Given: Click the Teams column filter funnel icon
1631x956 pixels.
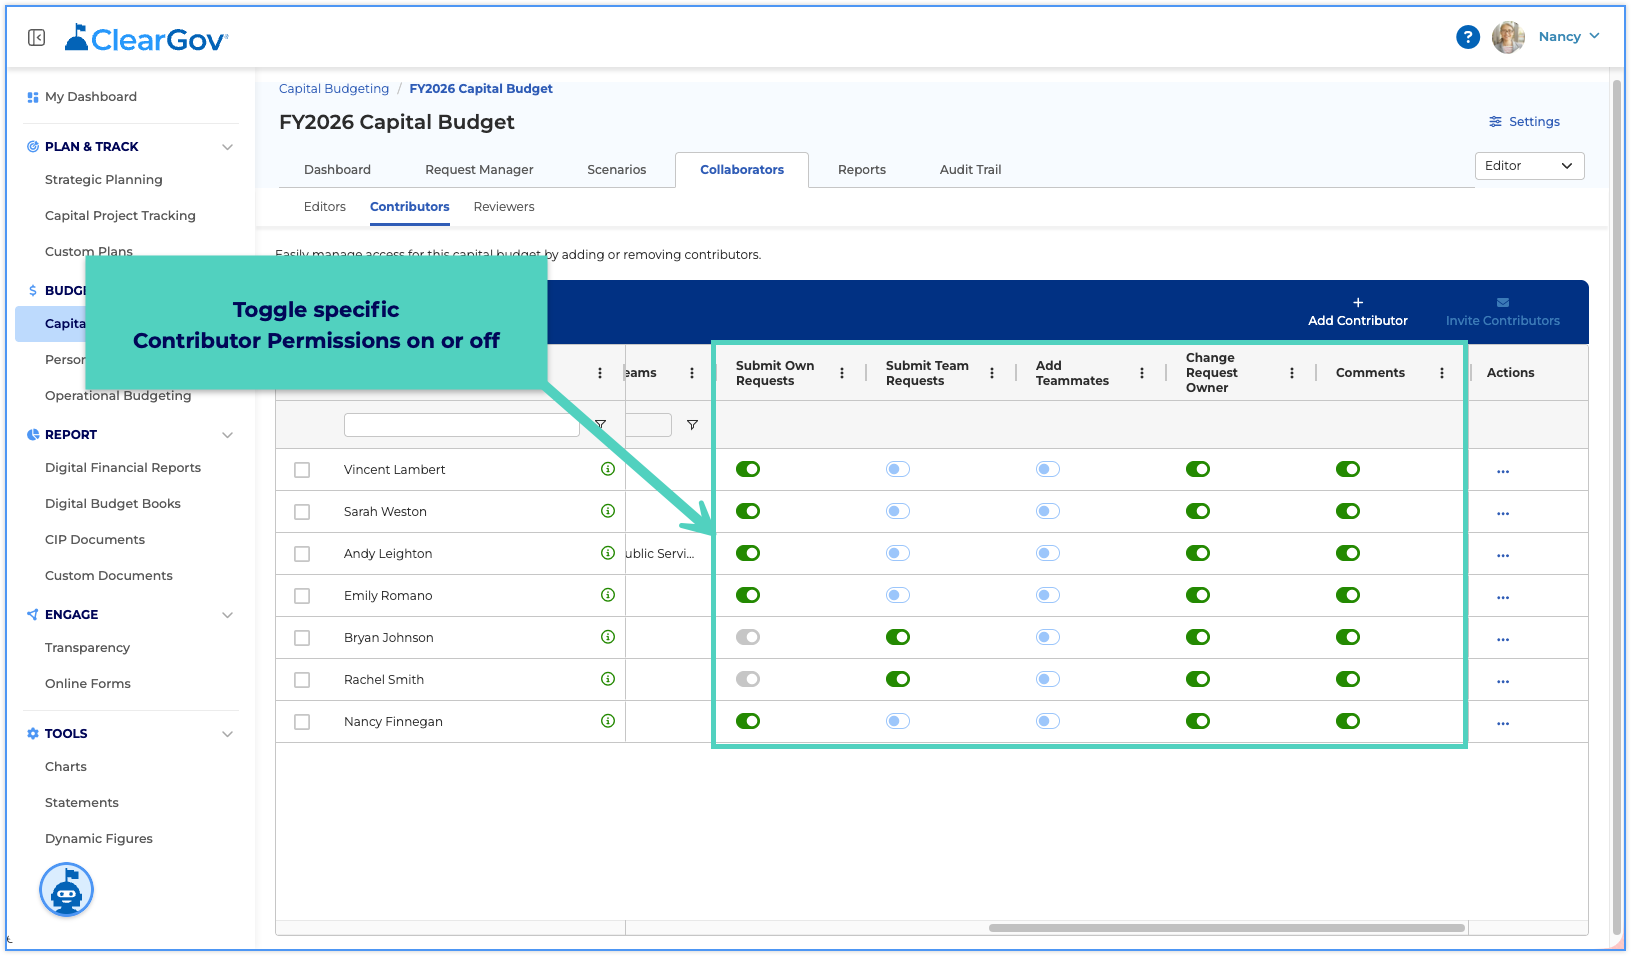Looking at the screenshot, I should [x=692, y=425].
